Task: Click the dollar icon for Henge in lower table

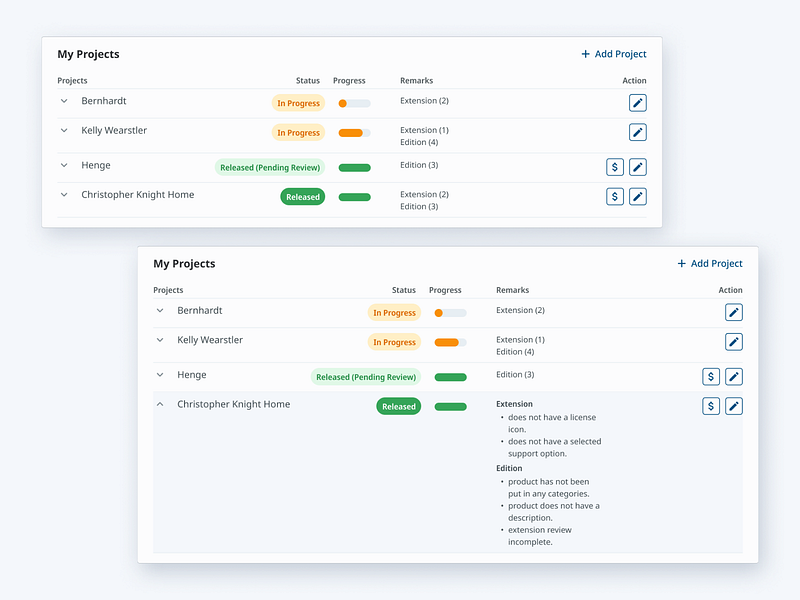Action: [711, 376]
